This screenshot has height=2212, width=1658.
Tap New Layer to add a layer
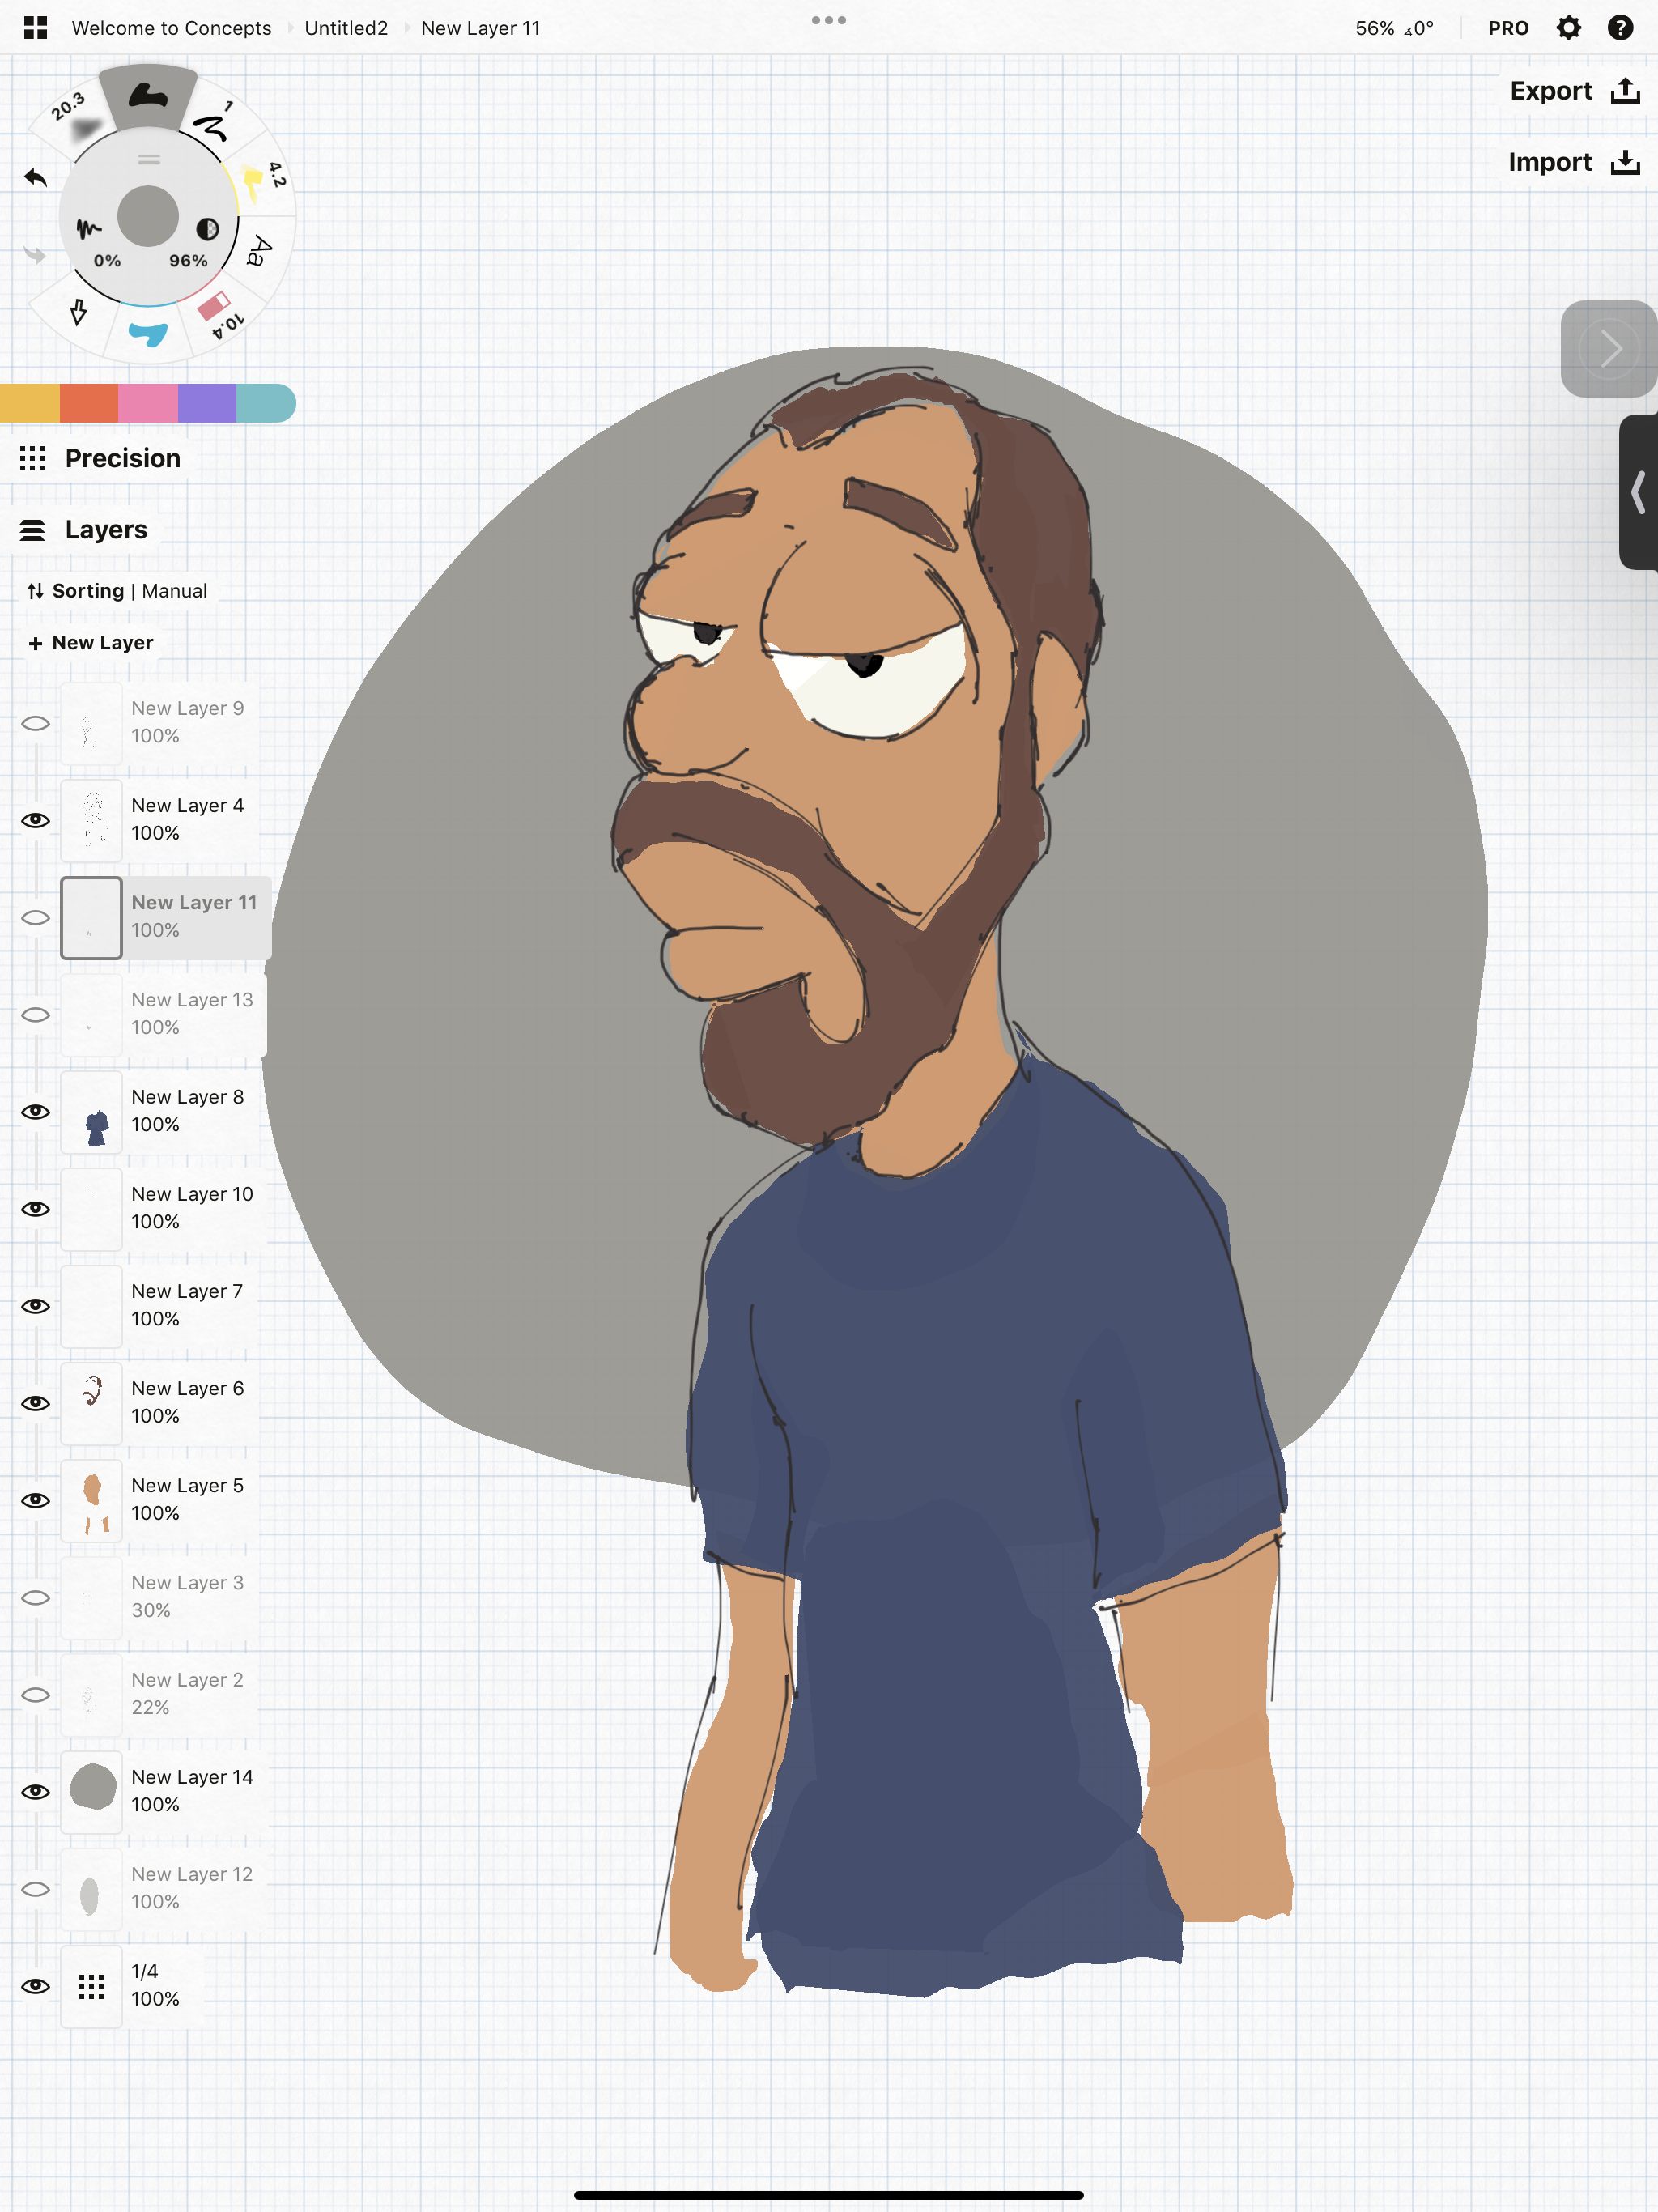(91, 643)
